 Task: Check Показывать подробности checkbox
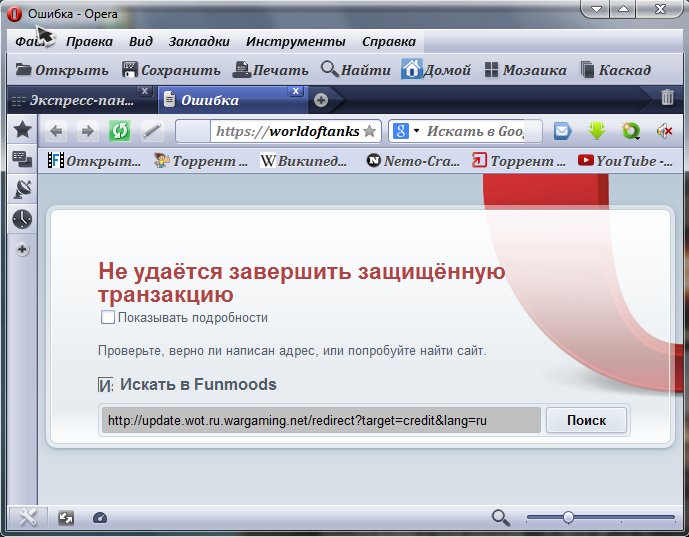108,317
